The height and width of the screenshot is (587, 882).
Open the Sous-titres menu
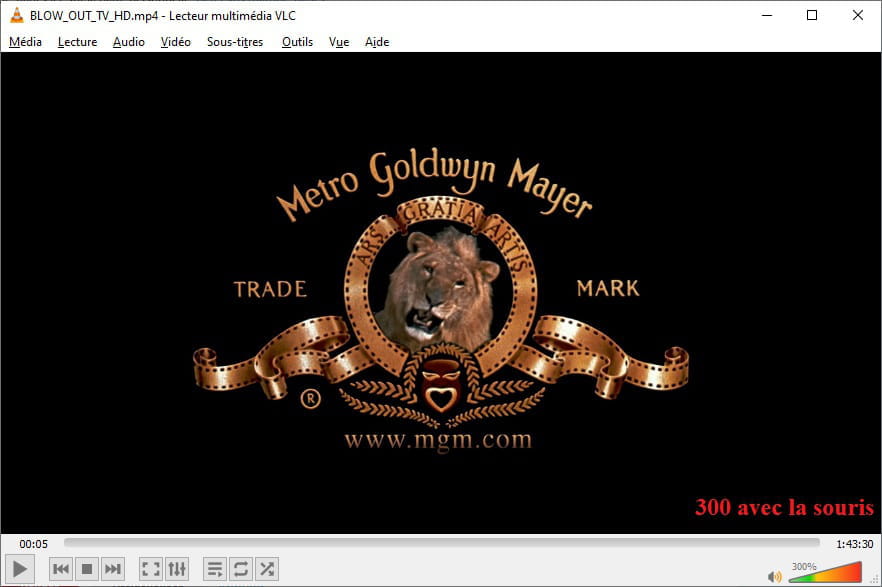pyautogui.click(x=235, y=42)
